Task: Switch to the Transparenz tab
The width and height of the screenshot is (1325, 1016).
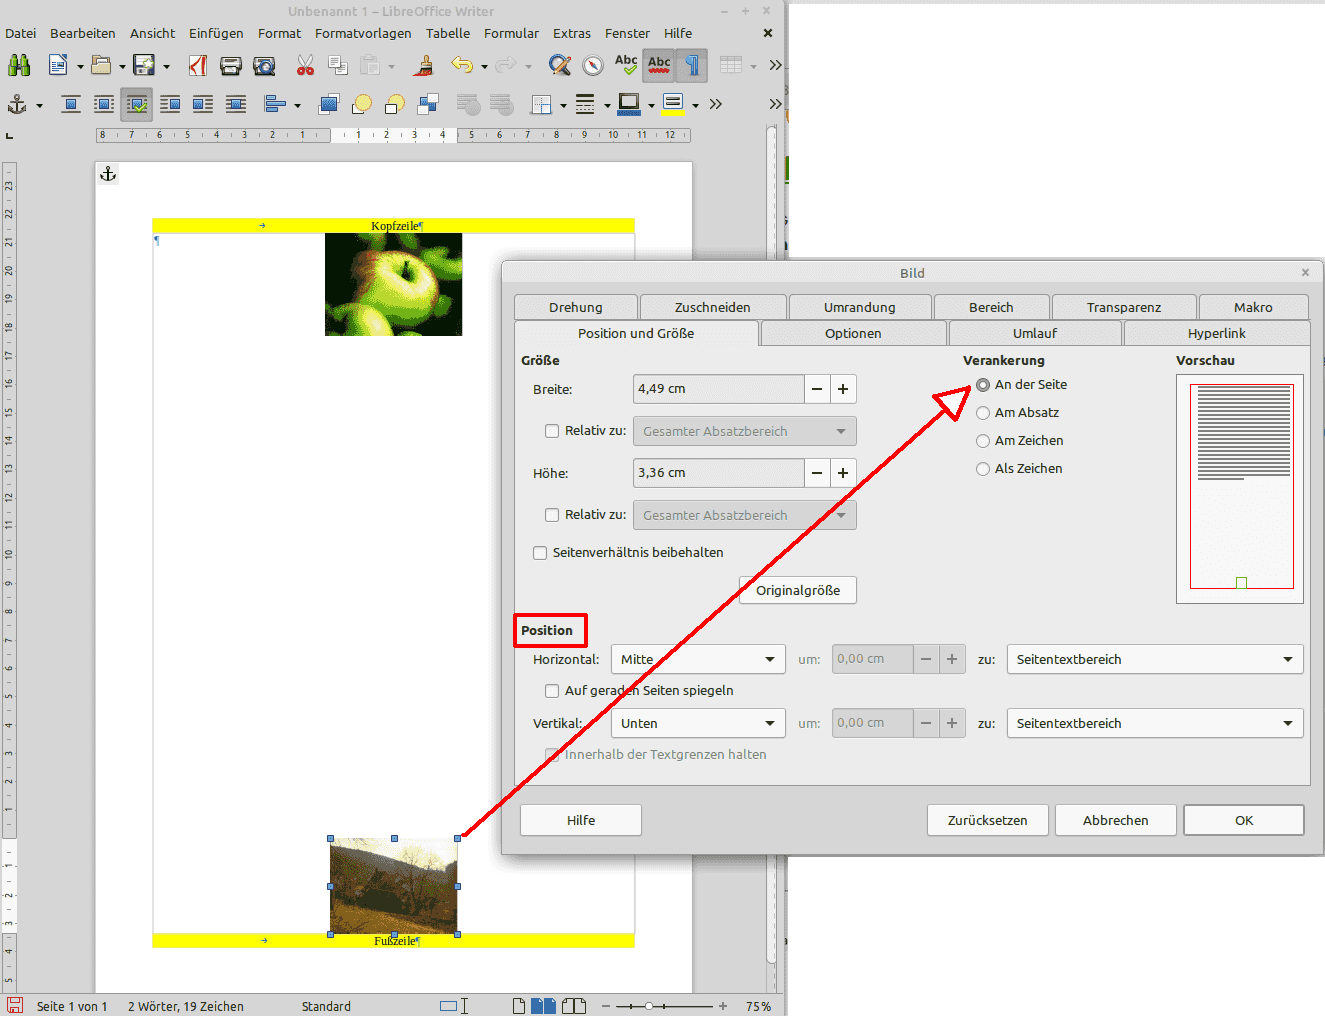Action: click(x=1124, y=307)
